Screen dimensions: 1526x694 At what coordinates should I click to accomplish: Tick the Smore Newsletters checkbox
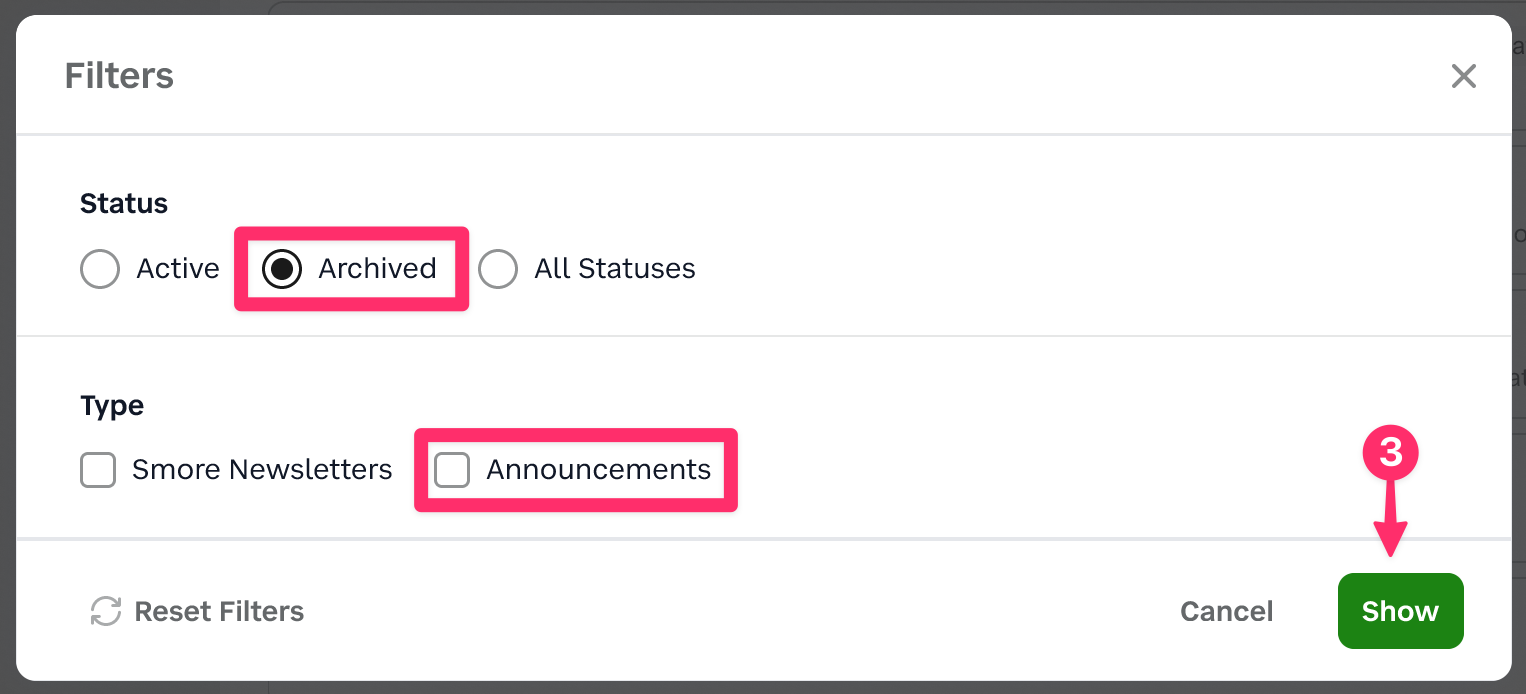pos(98,470)
